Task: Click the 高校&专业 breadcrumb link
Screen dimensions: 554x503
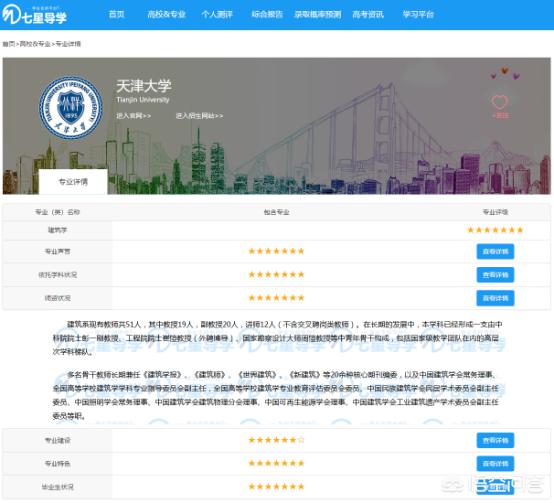Action: point(35,44)
